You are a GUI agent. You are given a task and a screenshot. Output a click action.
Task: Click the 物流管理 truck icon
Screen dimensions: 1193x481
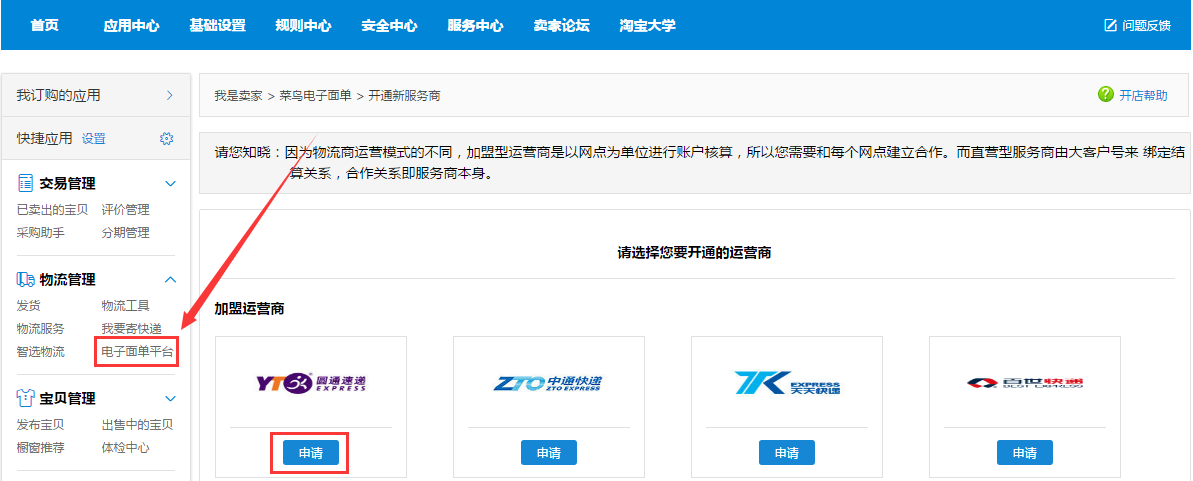click(x=26, y=279)
